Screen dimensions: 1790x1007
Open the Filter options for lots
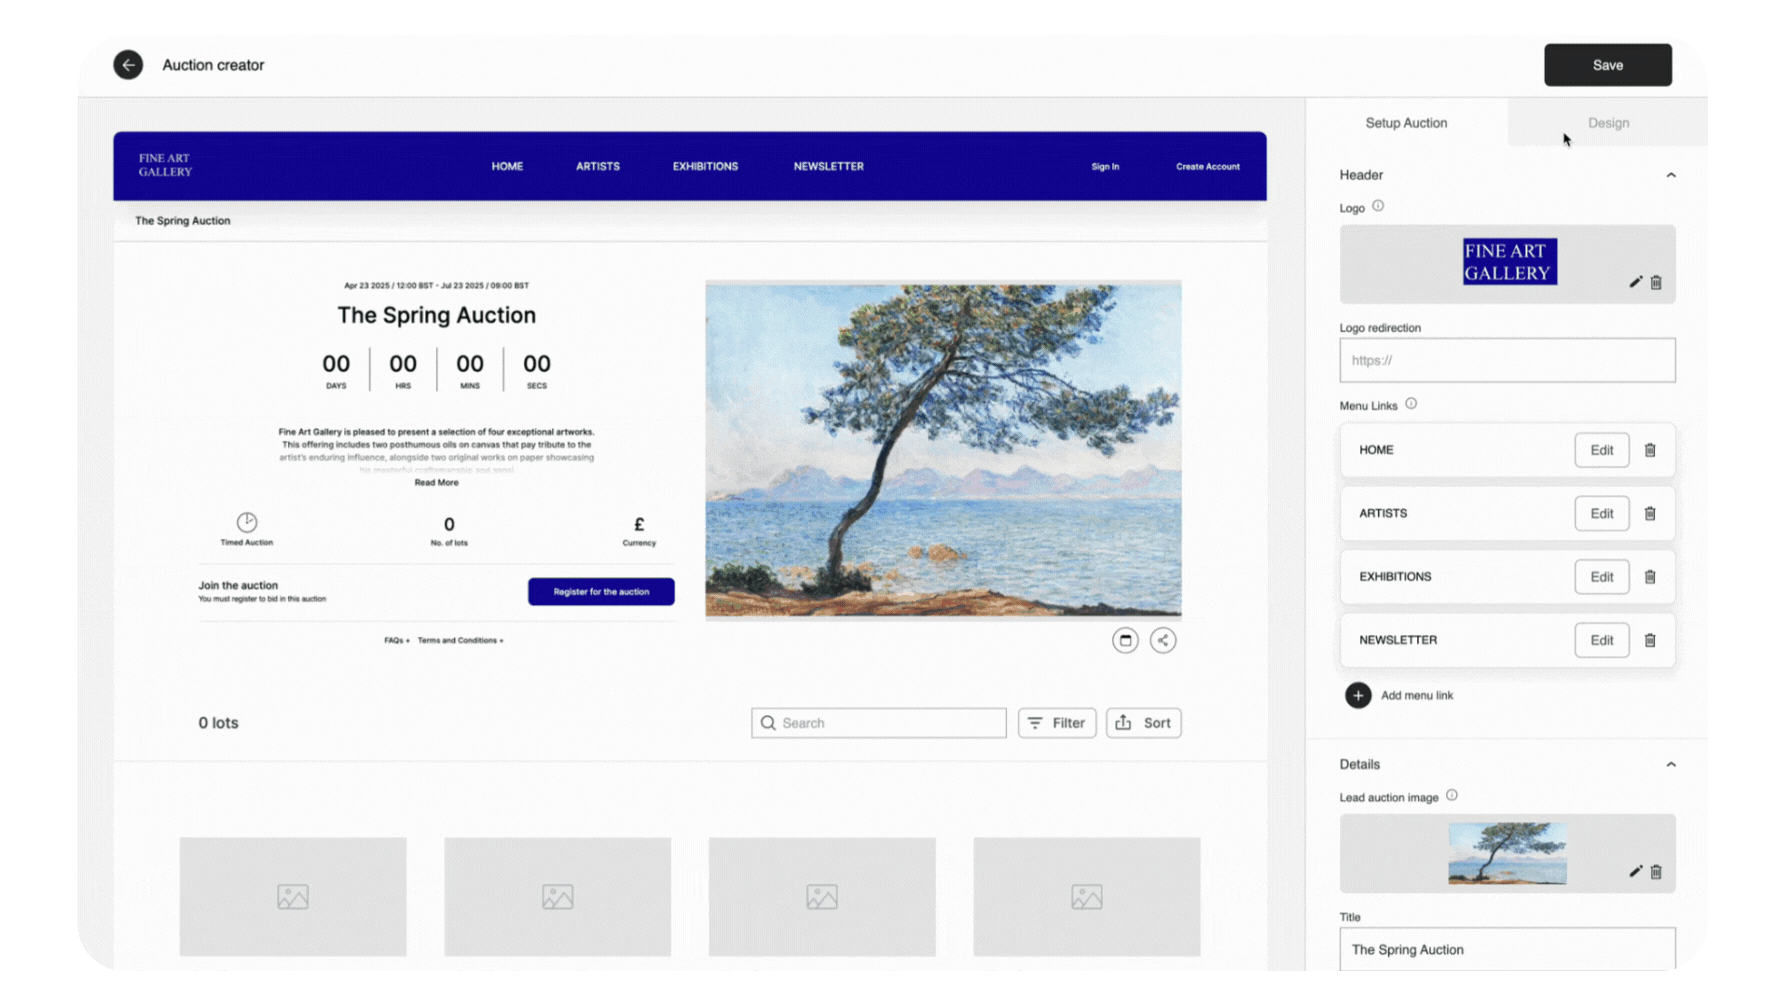pyautogui.click(x=1057, y=723)
